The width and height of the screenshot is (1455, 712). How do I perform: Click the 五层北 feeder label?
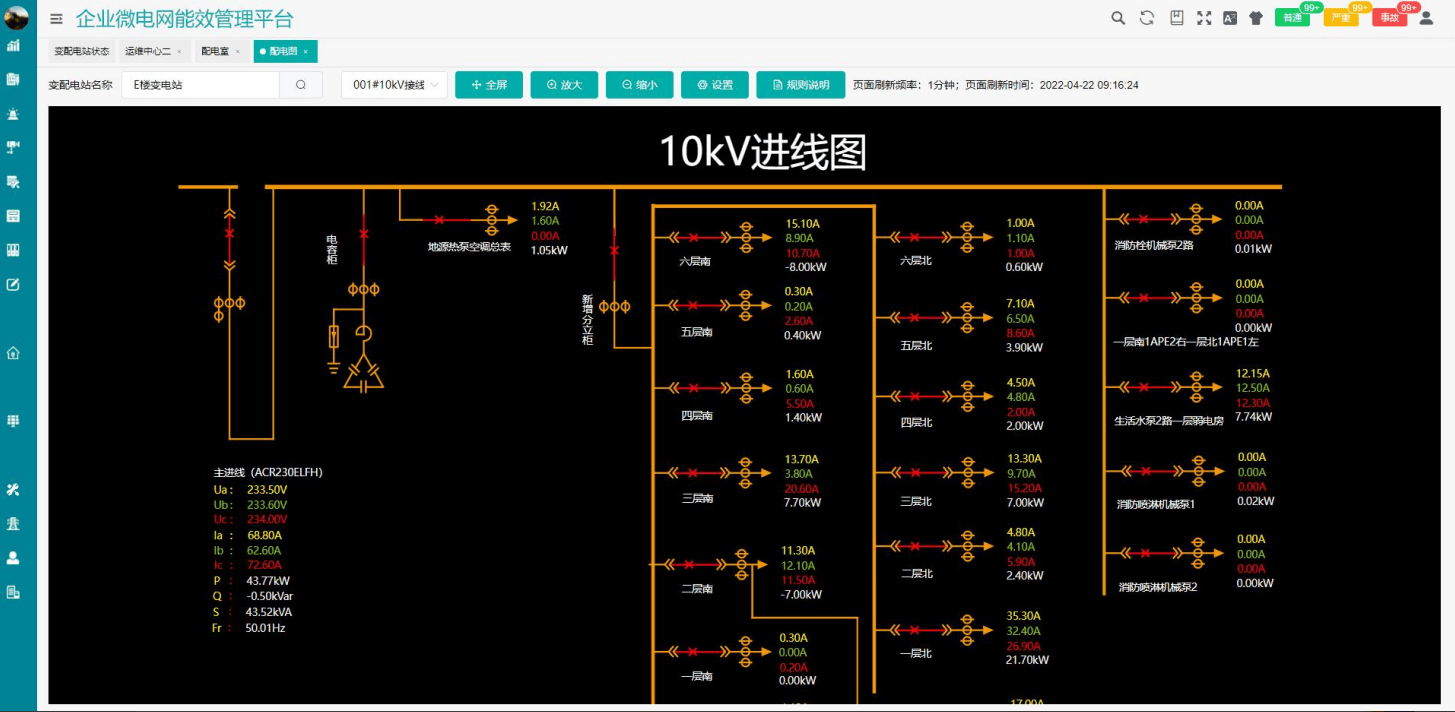(916, 345)
